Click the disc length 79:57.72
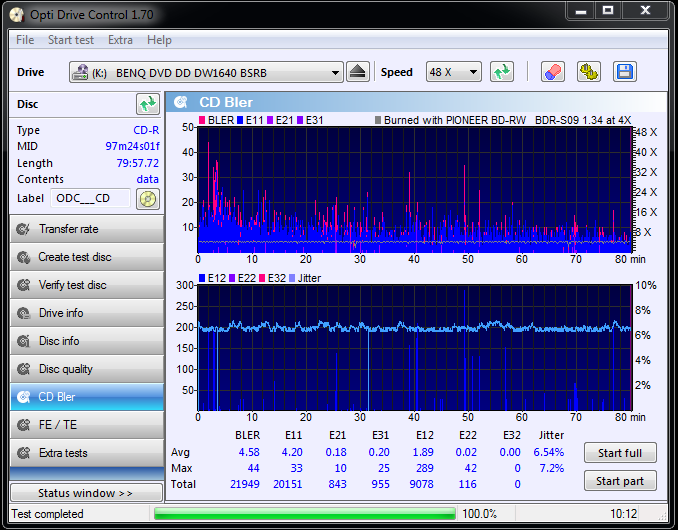The image size is (678, 530). coord(138,163)
